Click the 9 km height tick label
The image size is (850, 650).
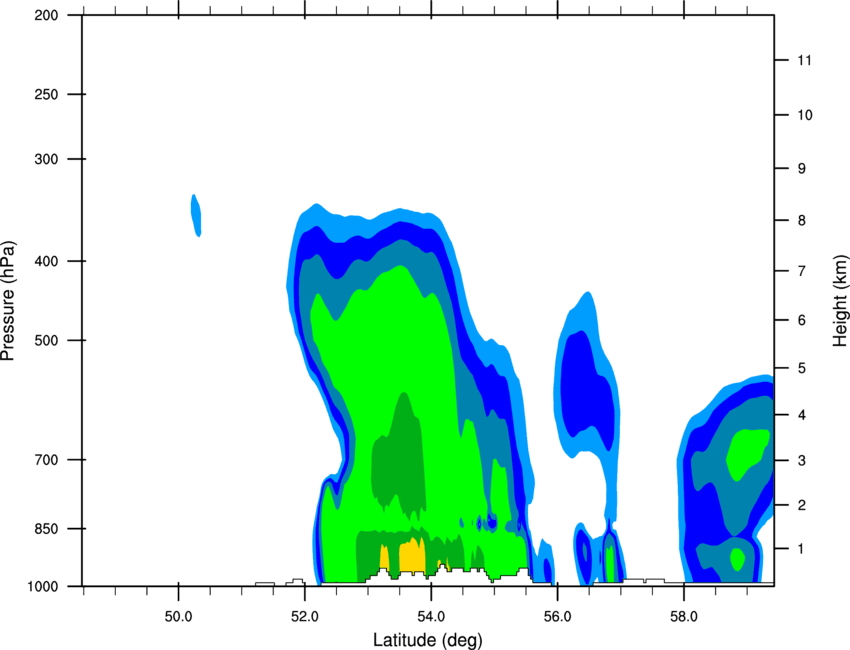click(x=802, y=169)
